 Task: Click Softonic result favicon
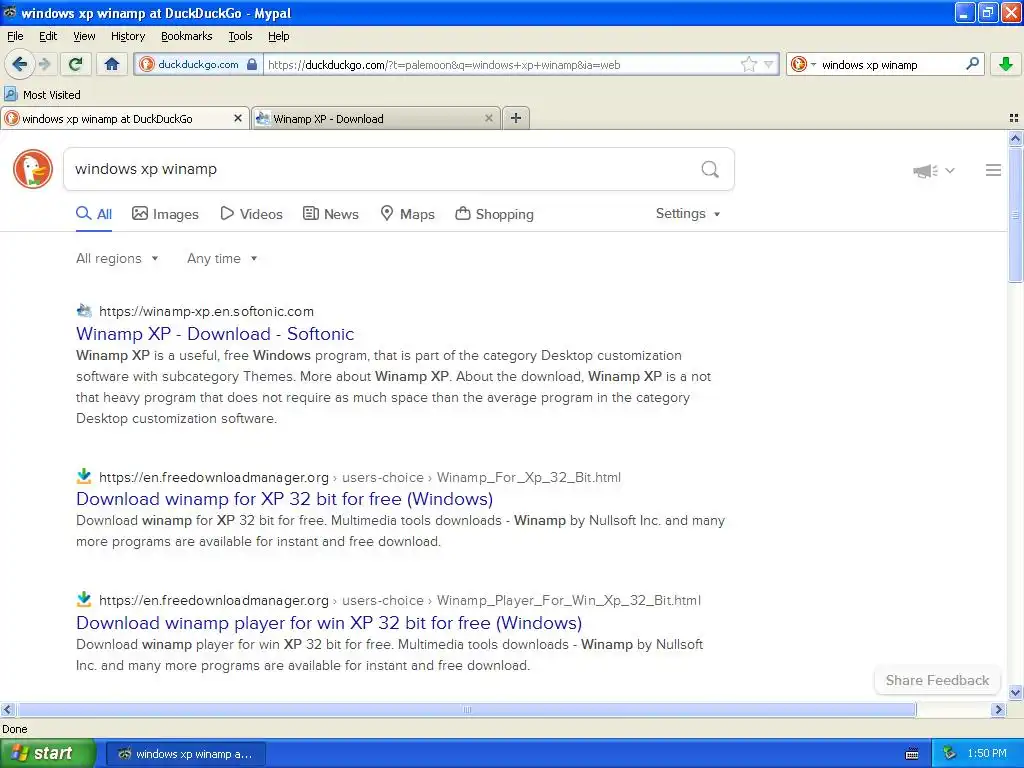[x=84, y=311]
